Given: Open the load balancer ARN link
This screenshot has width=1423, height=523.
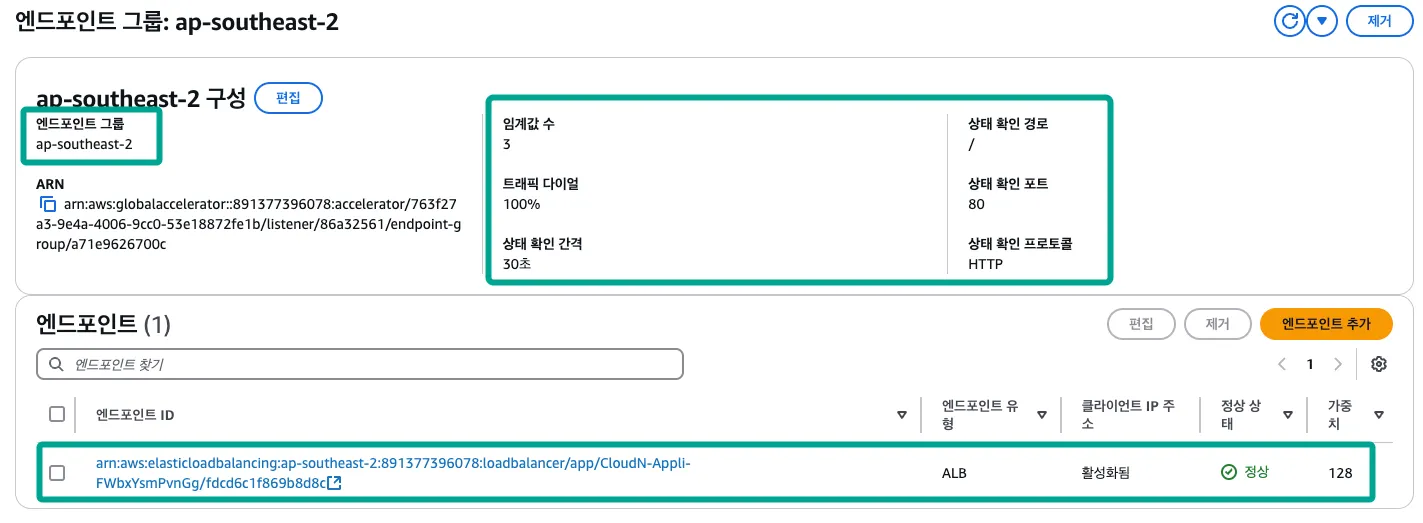Looking at the screenshot, I should pos(392,464).
